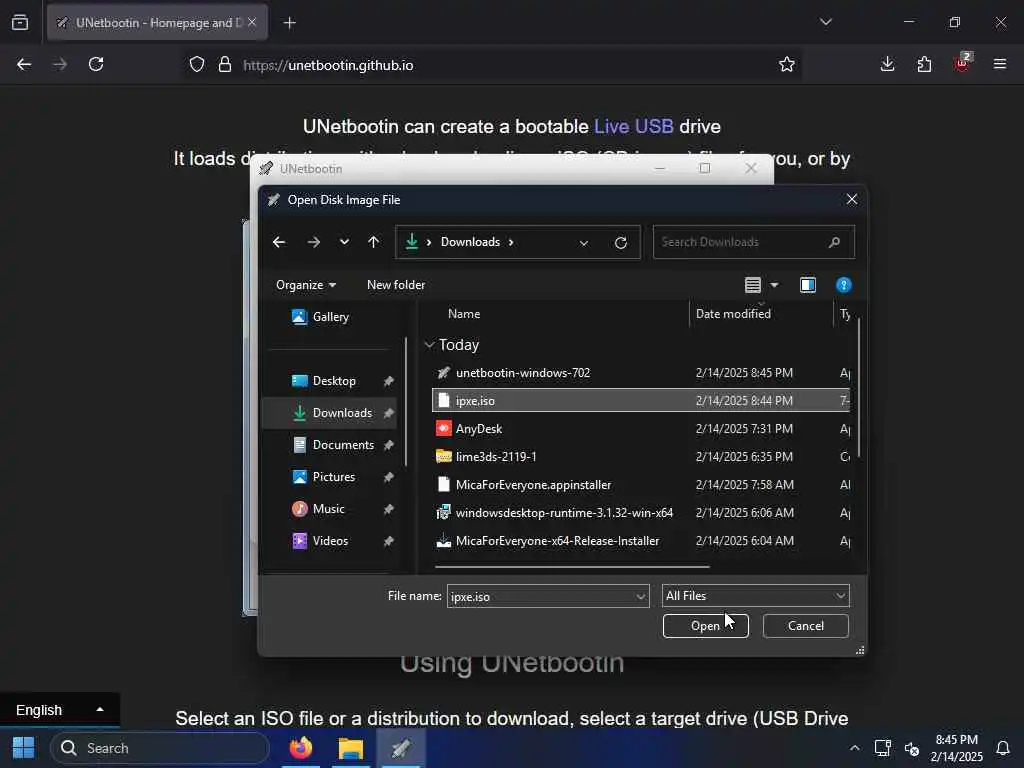Go forward in the file dialog
1024x768 pixels.
(313, 242)
